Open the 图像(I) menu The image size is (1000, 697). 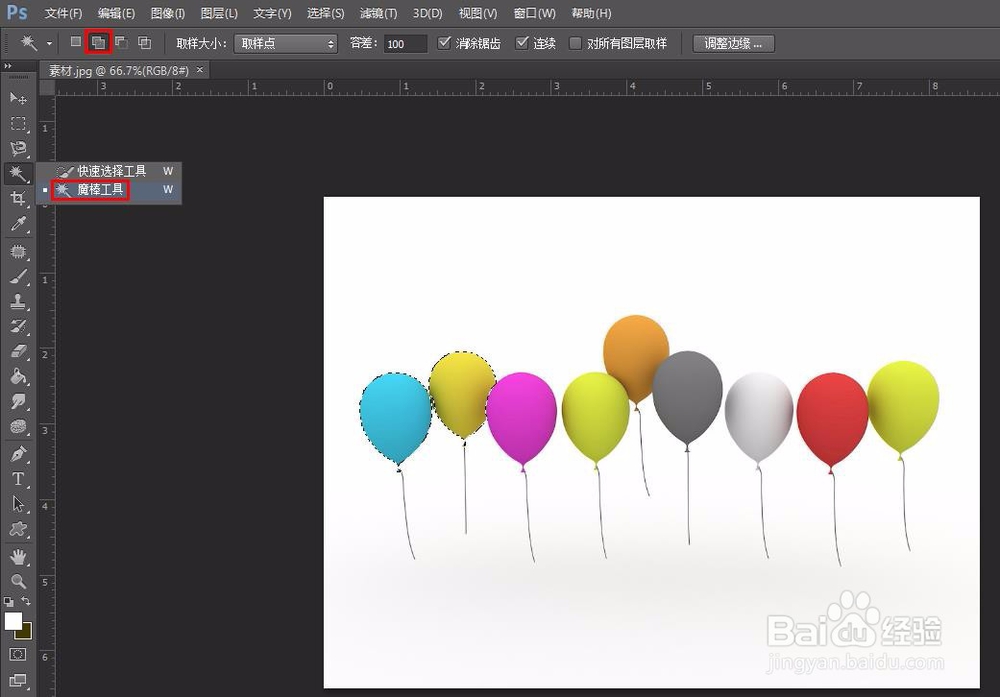168,13
